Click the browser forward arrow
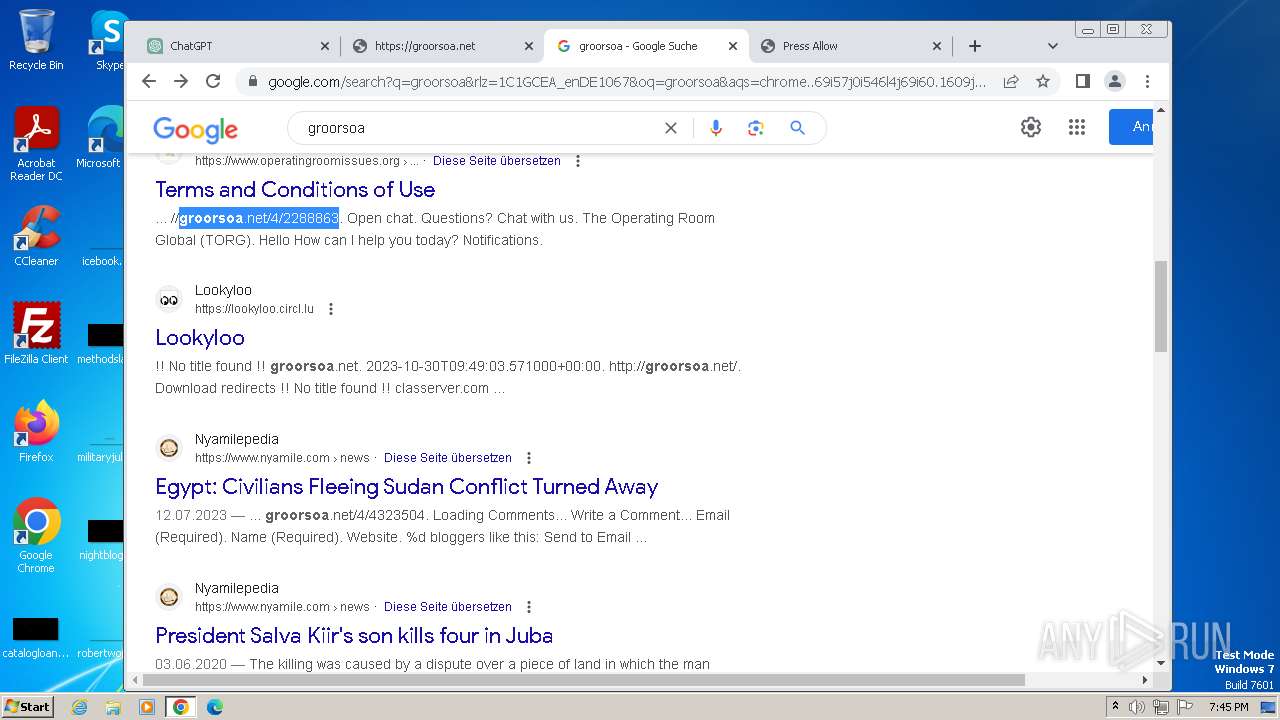1280x720 pixels. [181, 81]
